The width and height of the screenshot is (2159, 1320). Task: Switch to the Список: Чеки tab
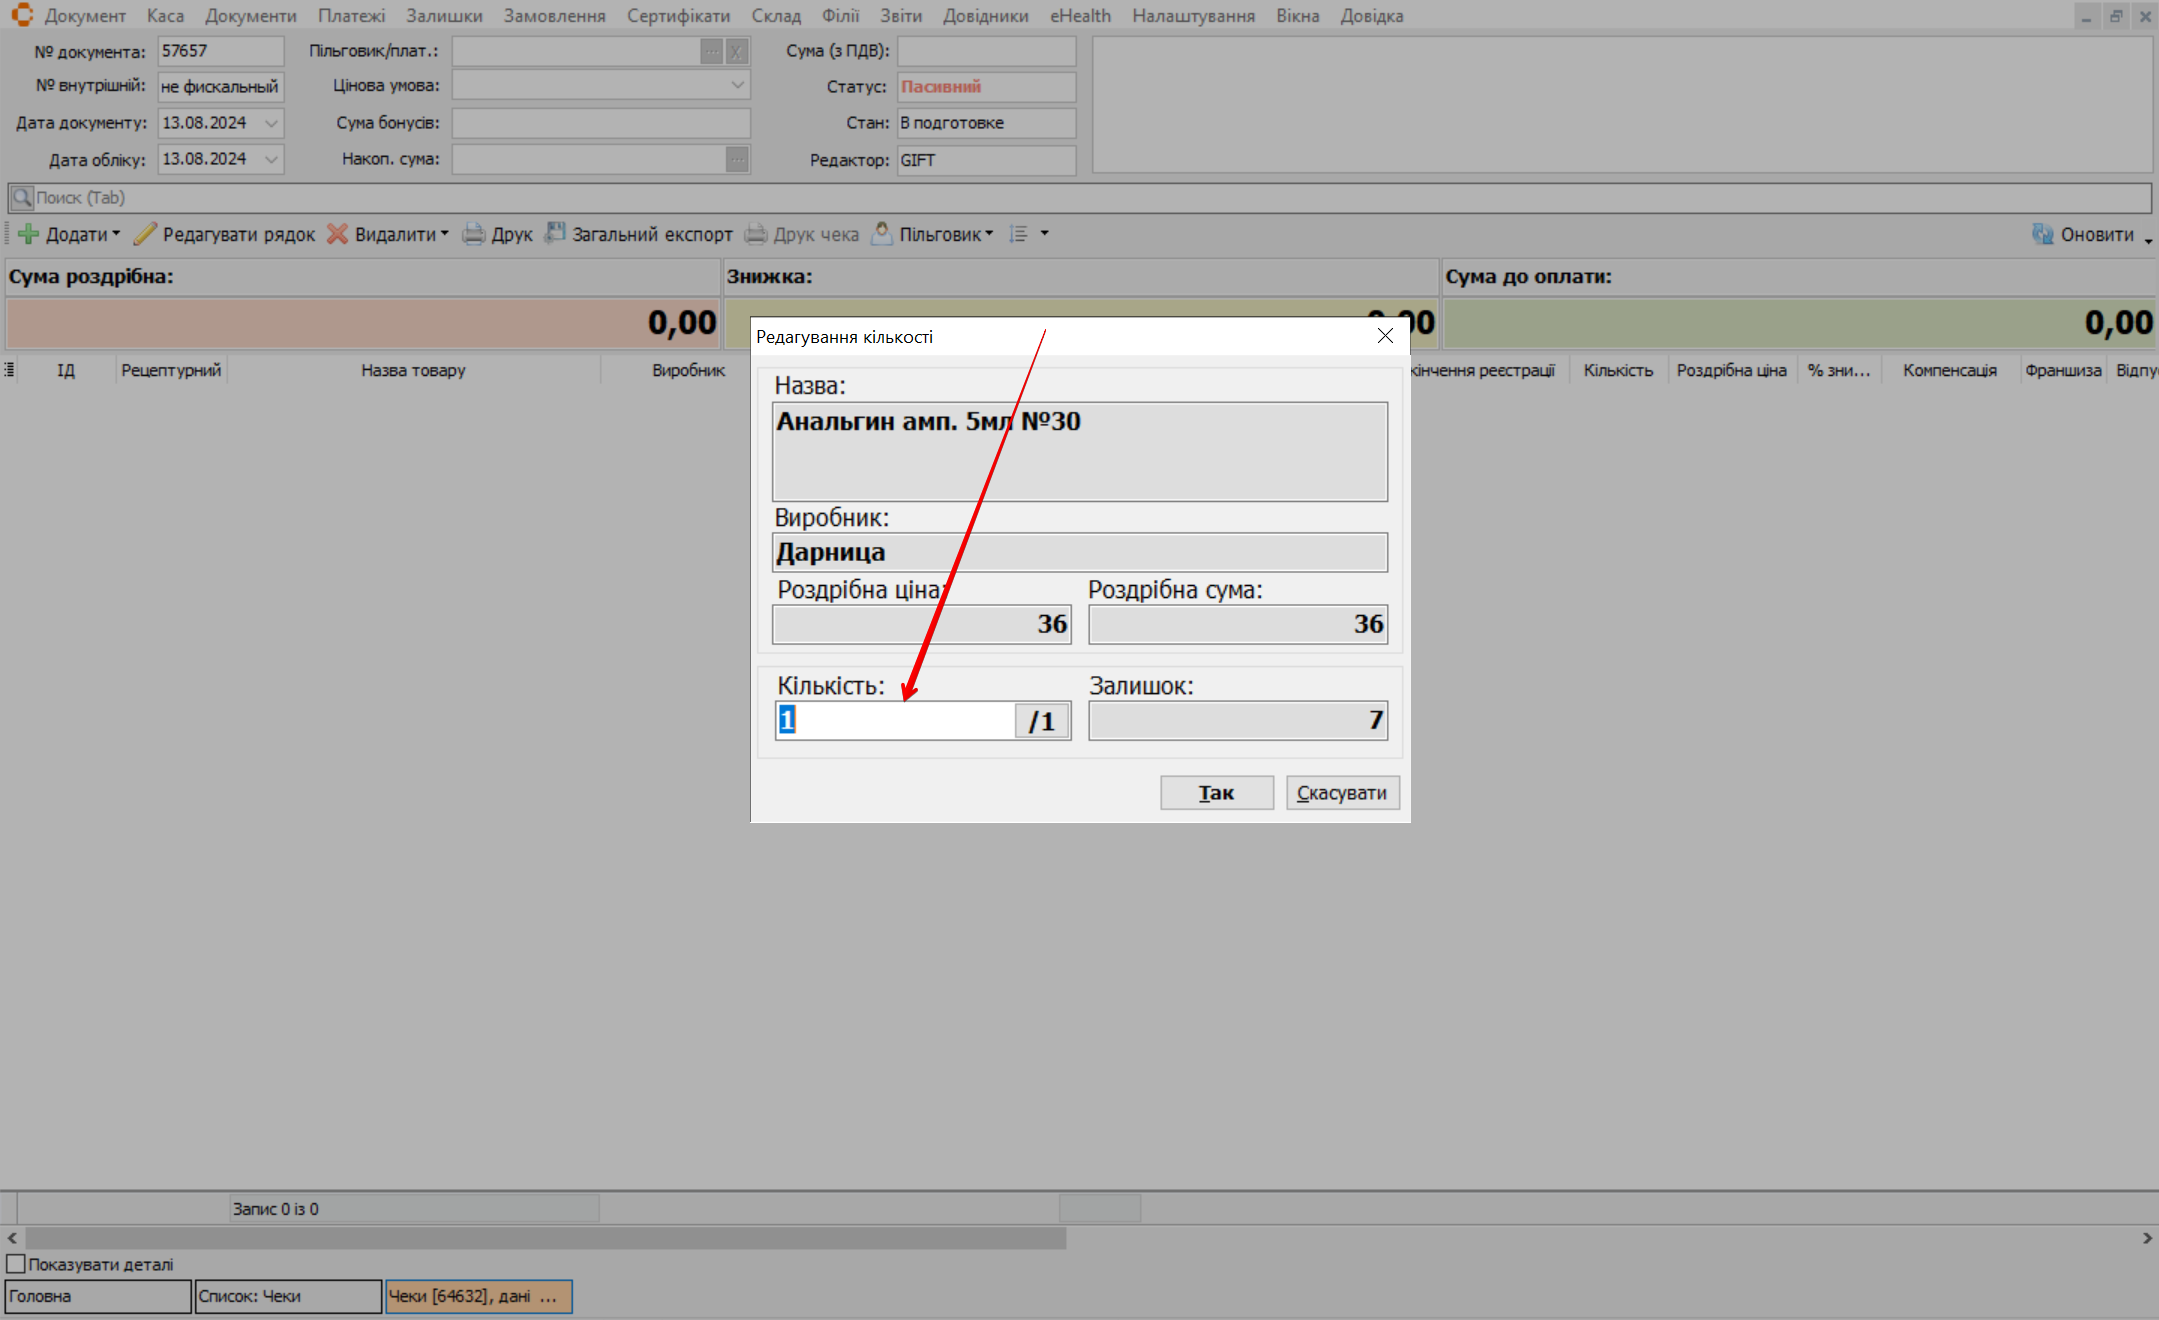pos(287,1296)
